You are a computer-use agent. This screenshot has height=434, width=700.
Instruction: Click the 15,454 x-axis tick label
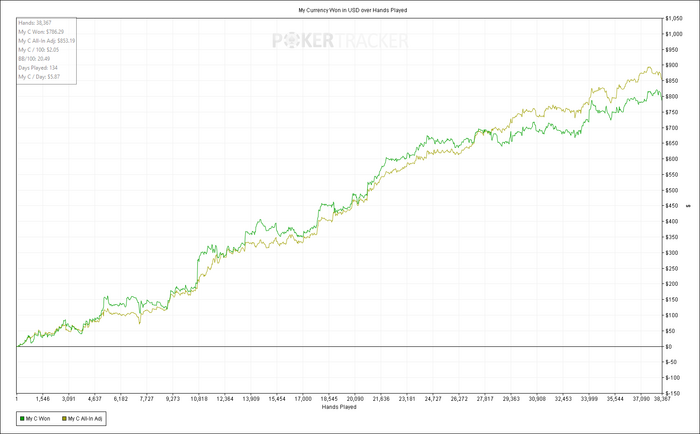coord(277,399)
